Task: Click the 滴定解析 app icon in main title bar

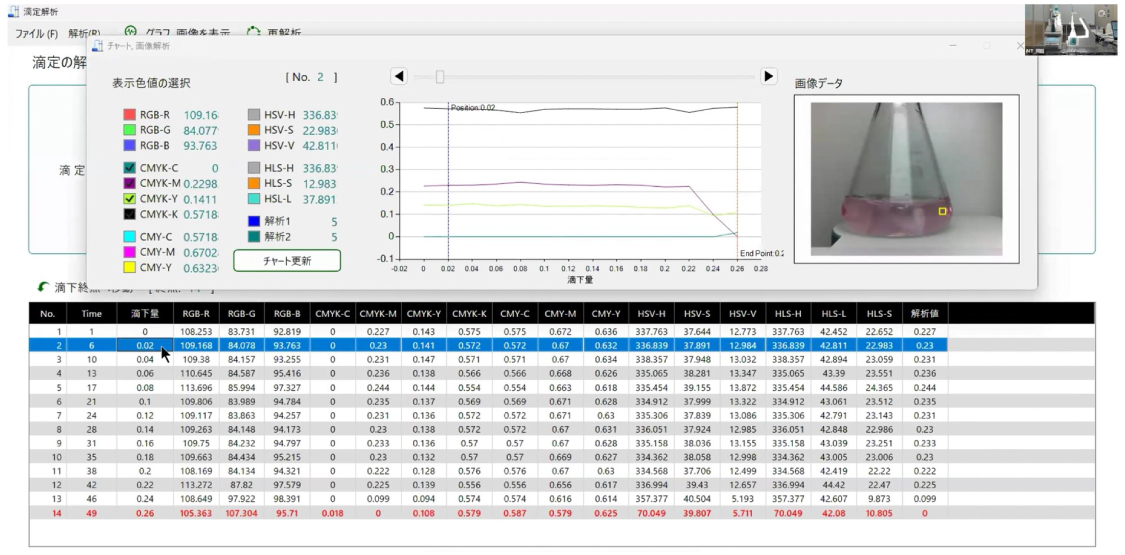Action: pos(13,10)
